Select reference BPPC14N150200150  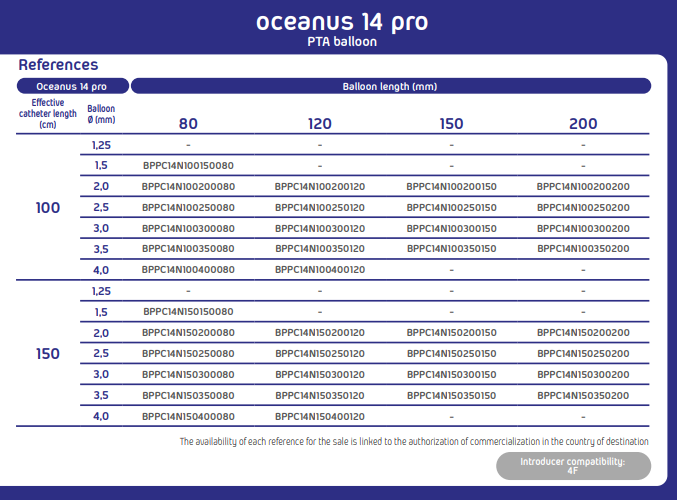[452, 333]
